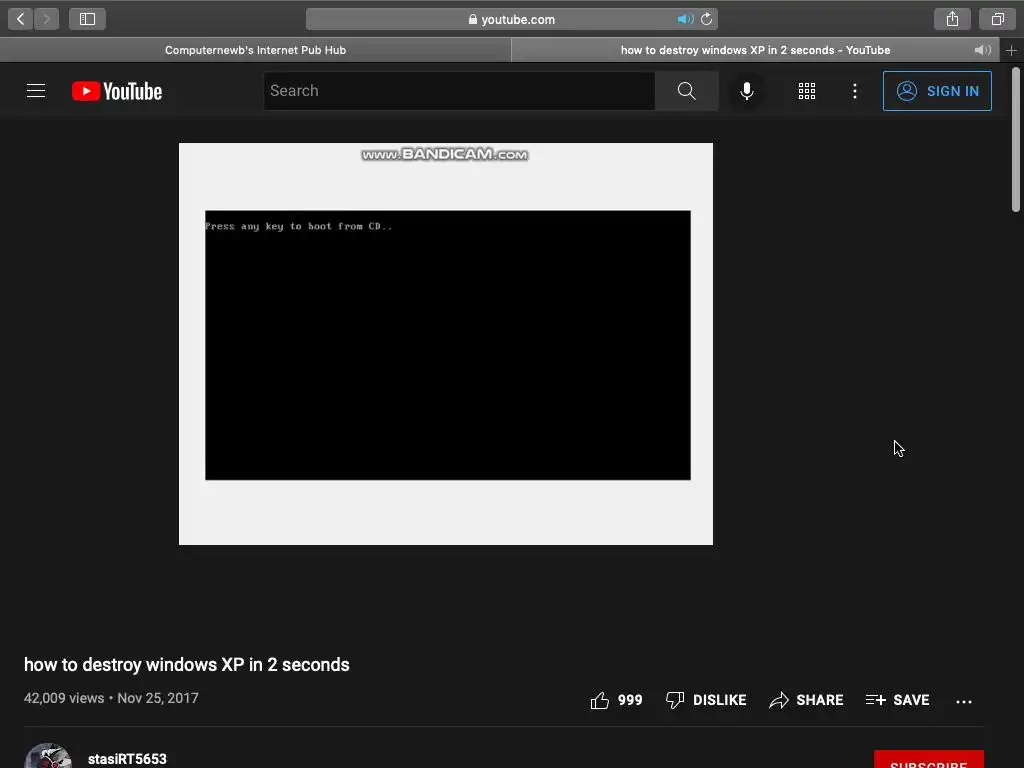1024x768 pixels.
Task: Click the stasiRT5653 channel avatar
Action: pyautogui.click(x=48, y=756)
